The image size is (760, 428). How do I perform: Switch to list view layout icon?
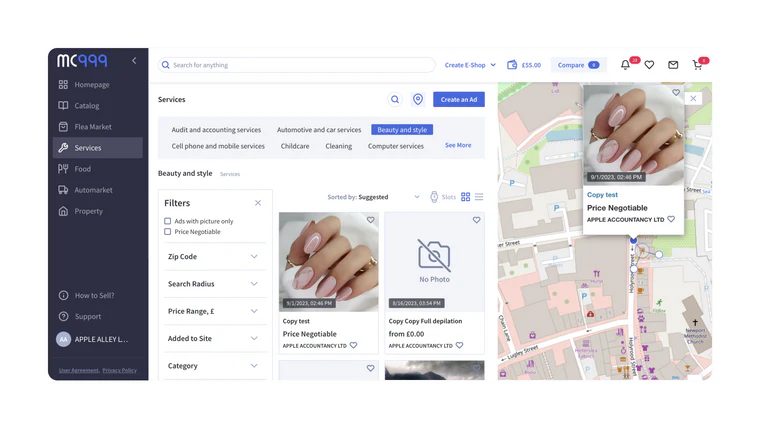(479, 197)
